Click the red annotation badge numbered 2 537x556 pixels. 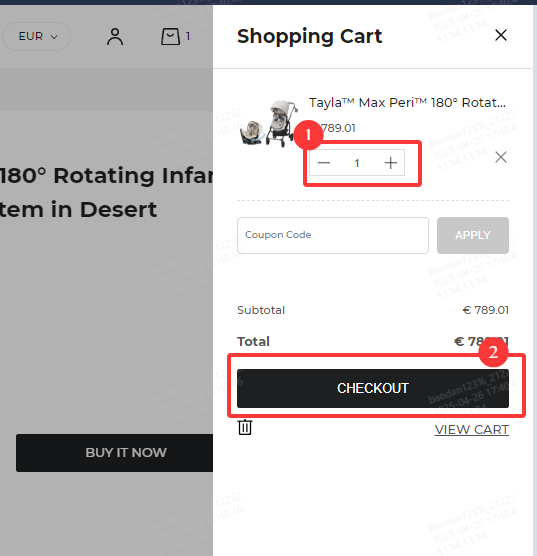[493, 352]
